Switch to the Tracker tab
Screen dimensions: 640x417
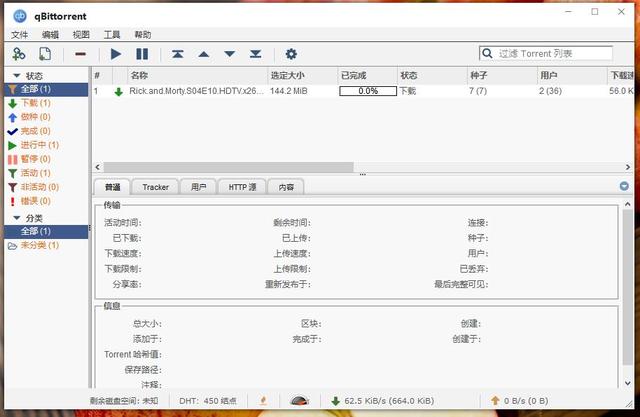click(155, 187)
